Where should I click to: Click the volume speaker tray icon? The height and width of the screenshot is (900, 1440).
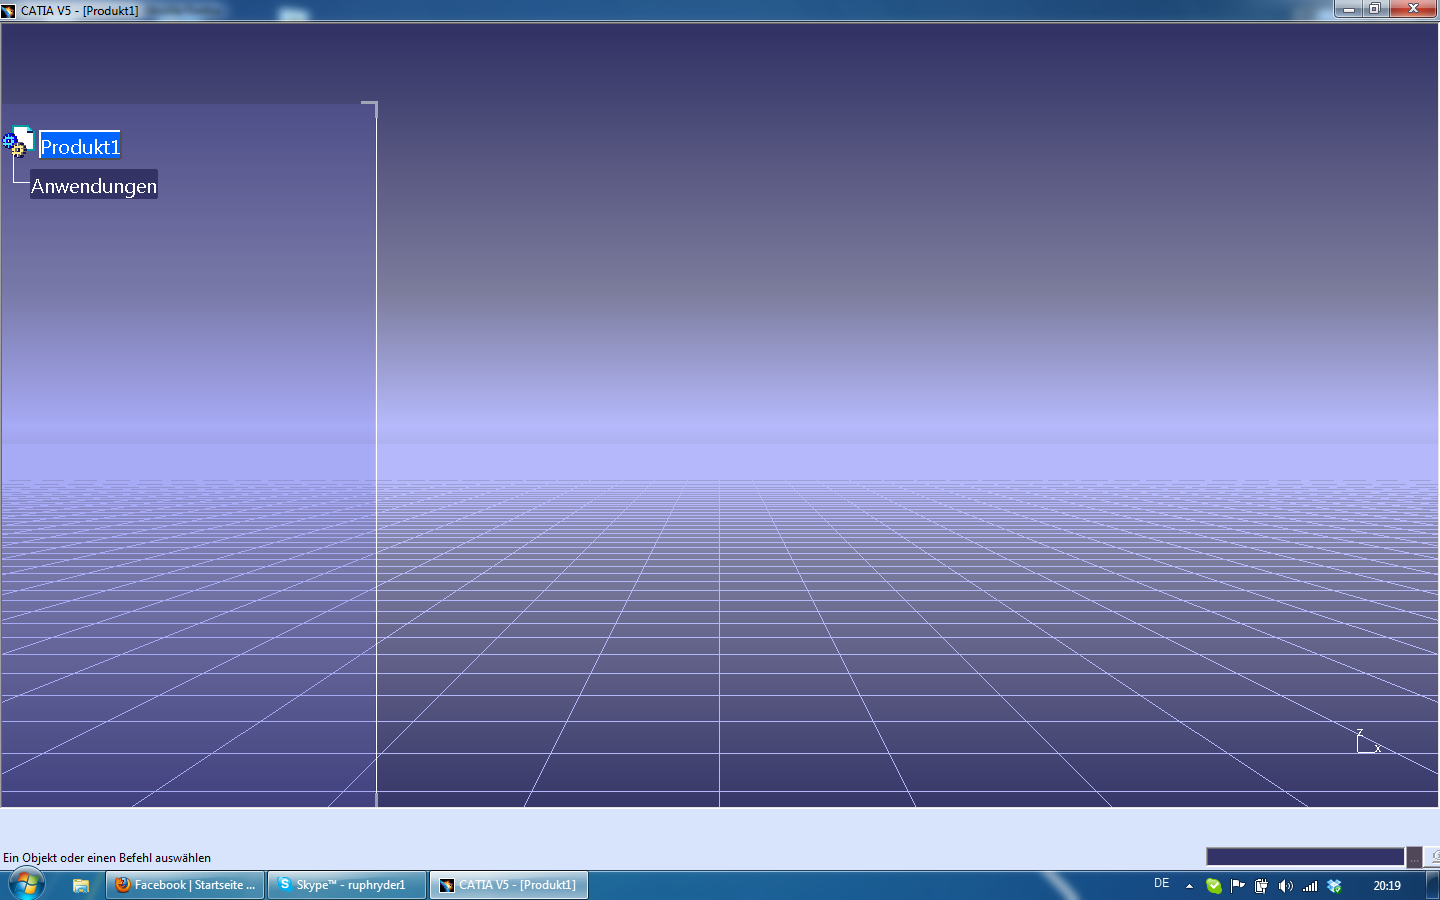pos(1286,886)
